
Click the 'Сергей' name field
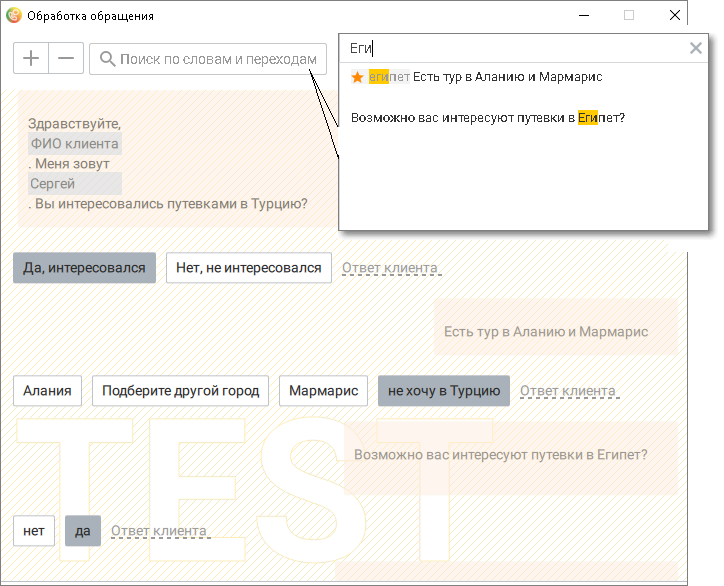[x=75, y=184]
